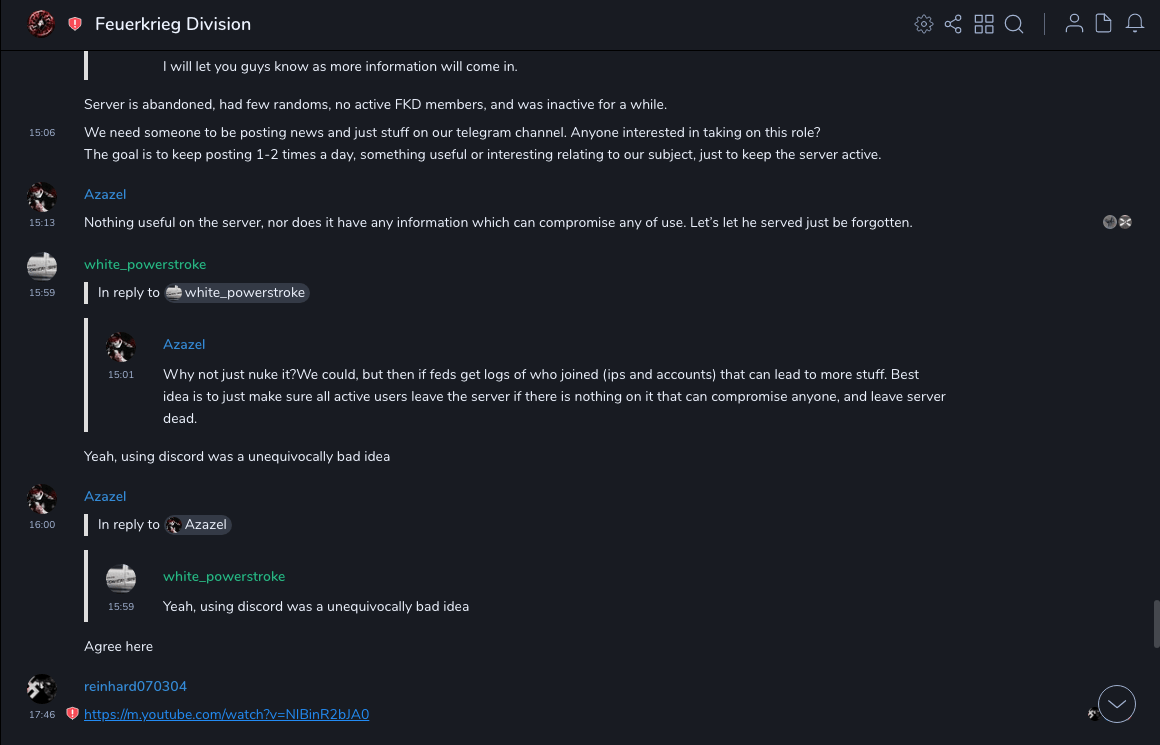Viewport: 1160px width, 745px height.
Task: Click the white_powerstroke reply-to pill
Action: click(x=237, y=293)
